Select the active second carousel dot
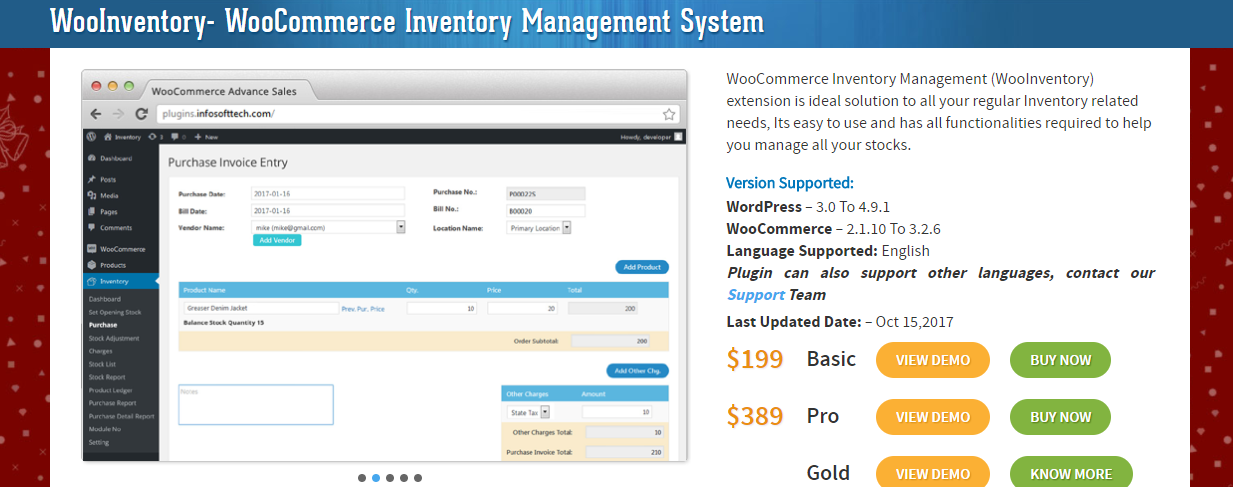The width and height of the screenshot is (1233, 487). [x=376, y=478]
